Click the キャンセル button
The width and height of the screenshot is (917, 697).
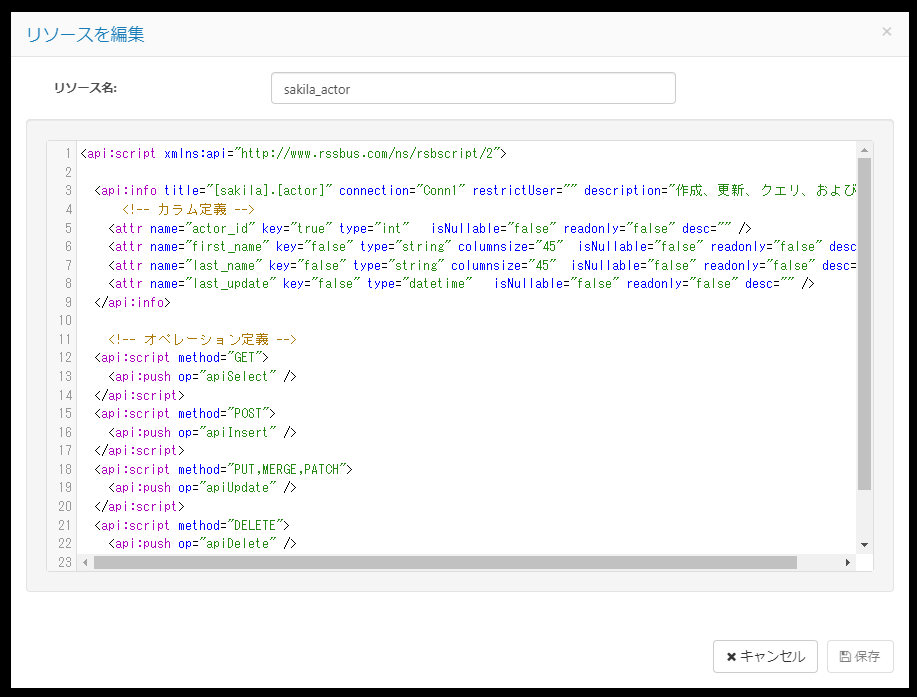[765, 657]
